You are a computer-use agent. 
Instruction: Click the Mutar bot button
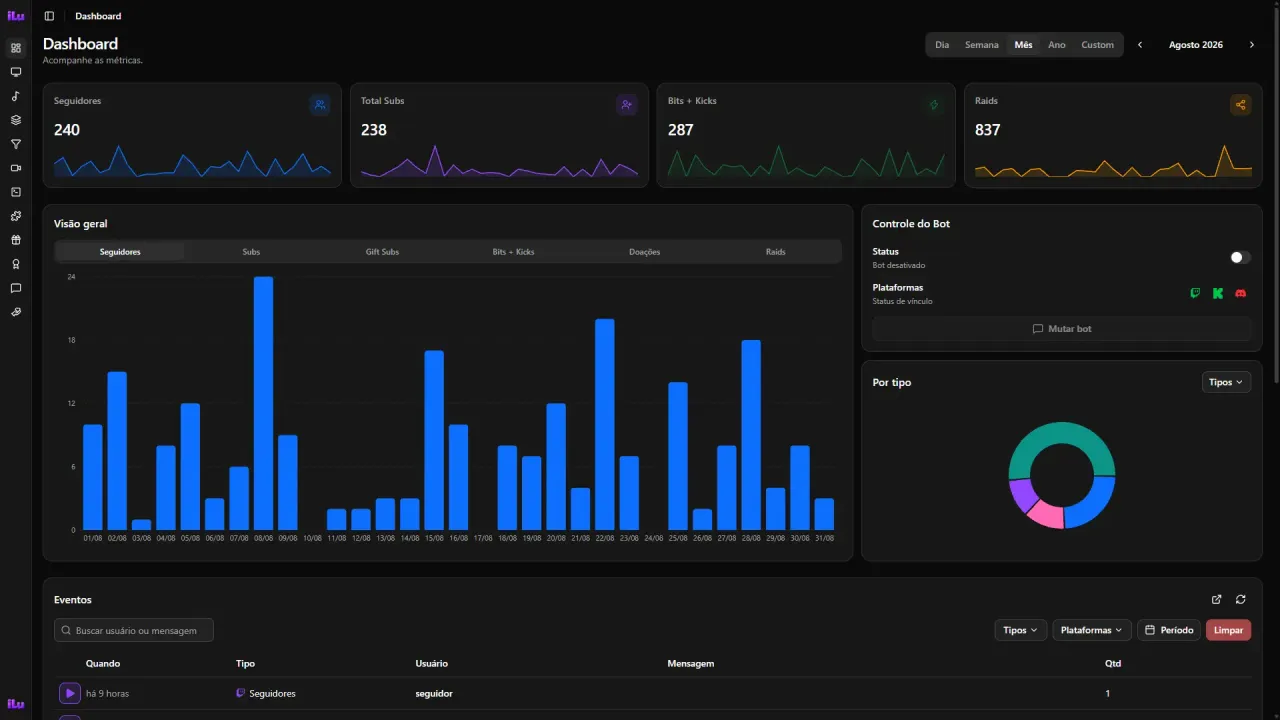1062,329
